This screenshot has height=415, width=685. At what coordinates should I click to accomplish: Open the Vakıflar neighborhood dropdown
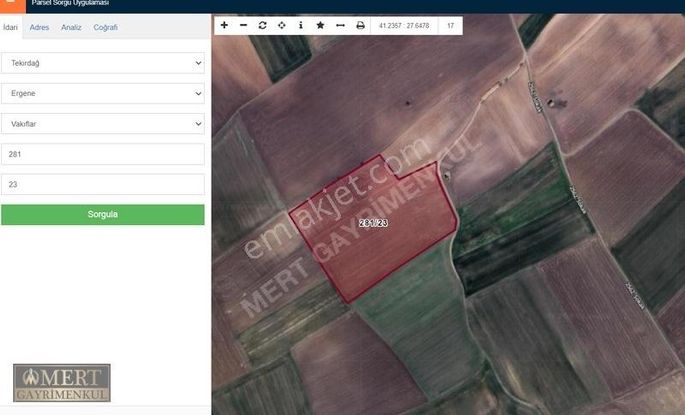tap(103, 124)
